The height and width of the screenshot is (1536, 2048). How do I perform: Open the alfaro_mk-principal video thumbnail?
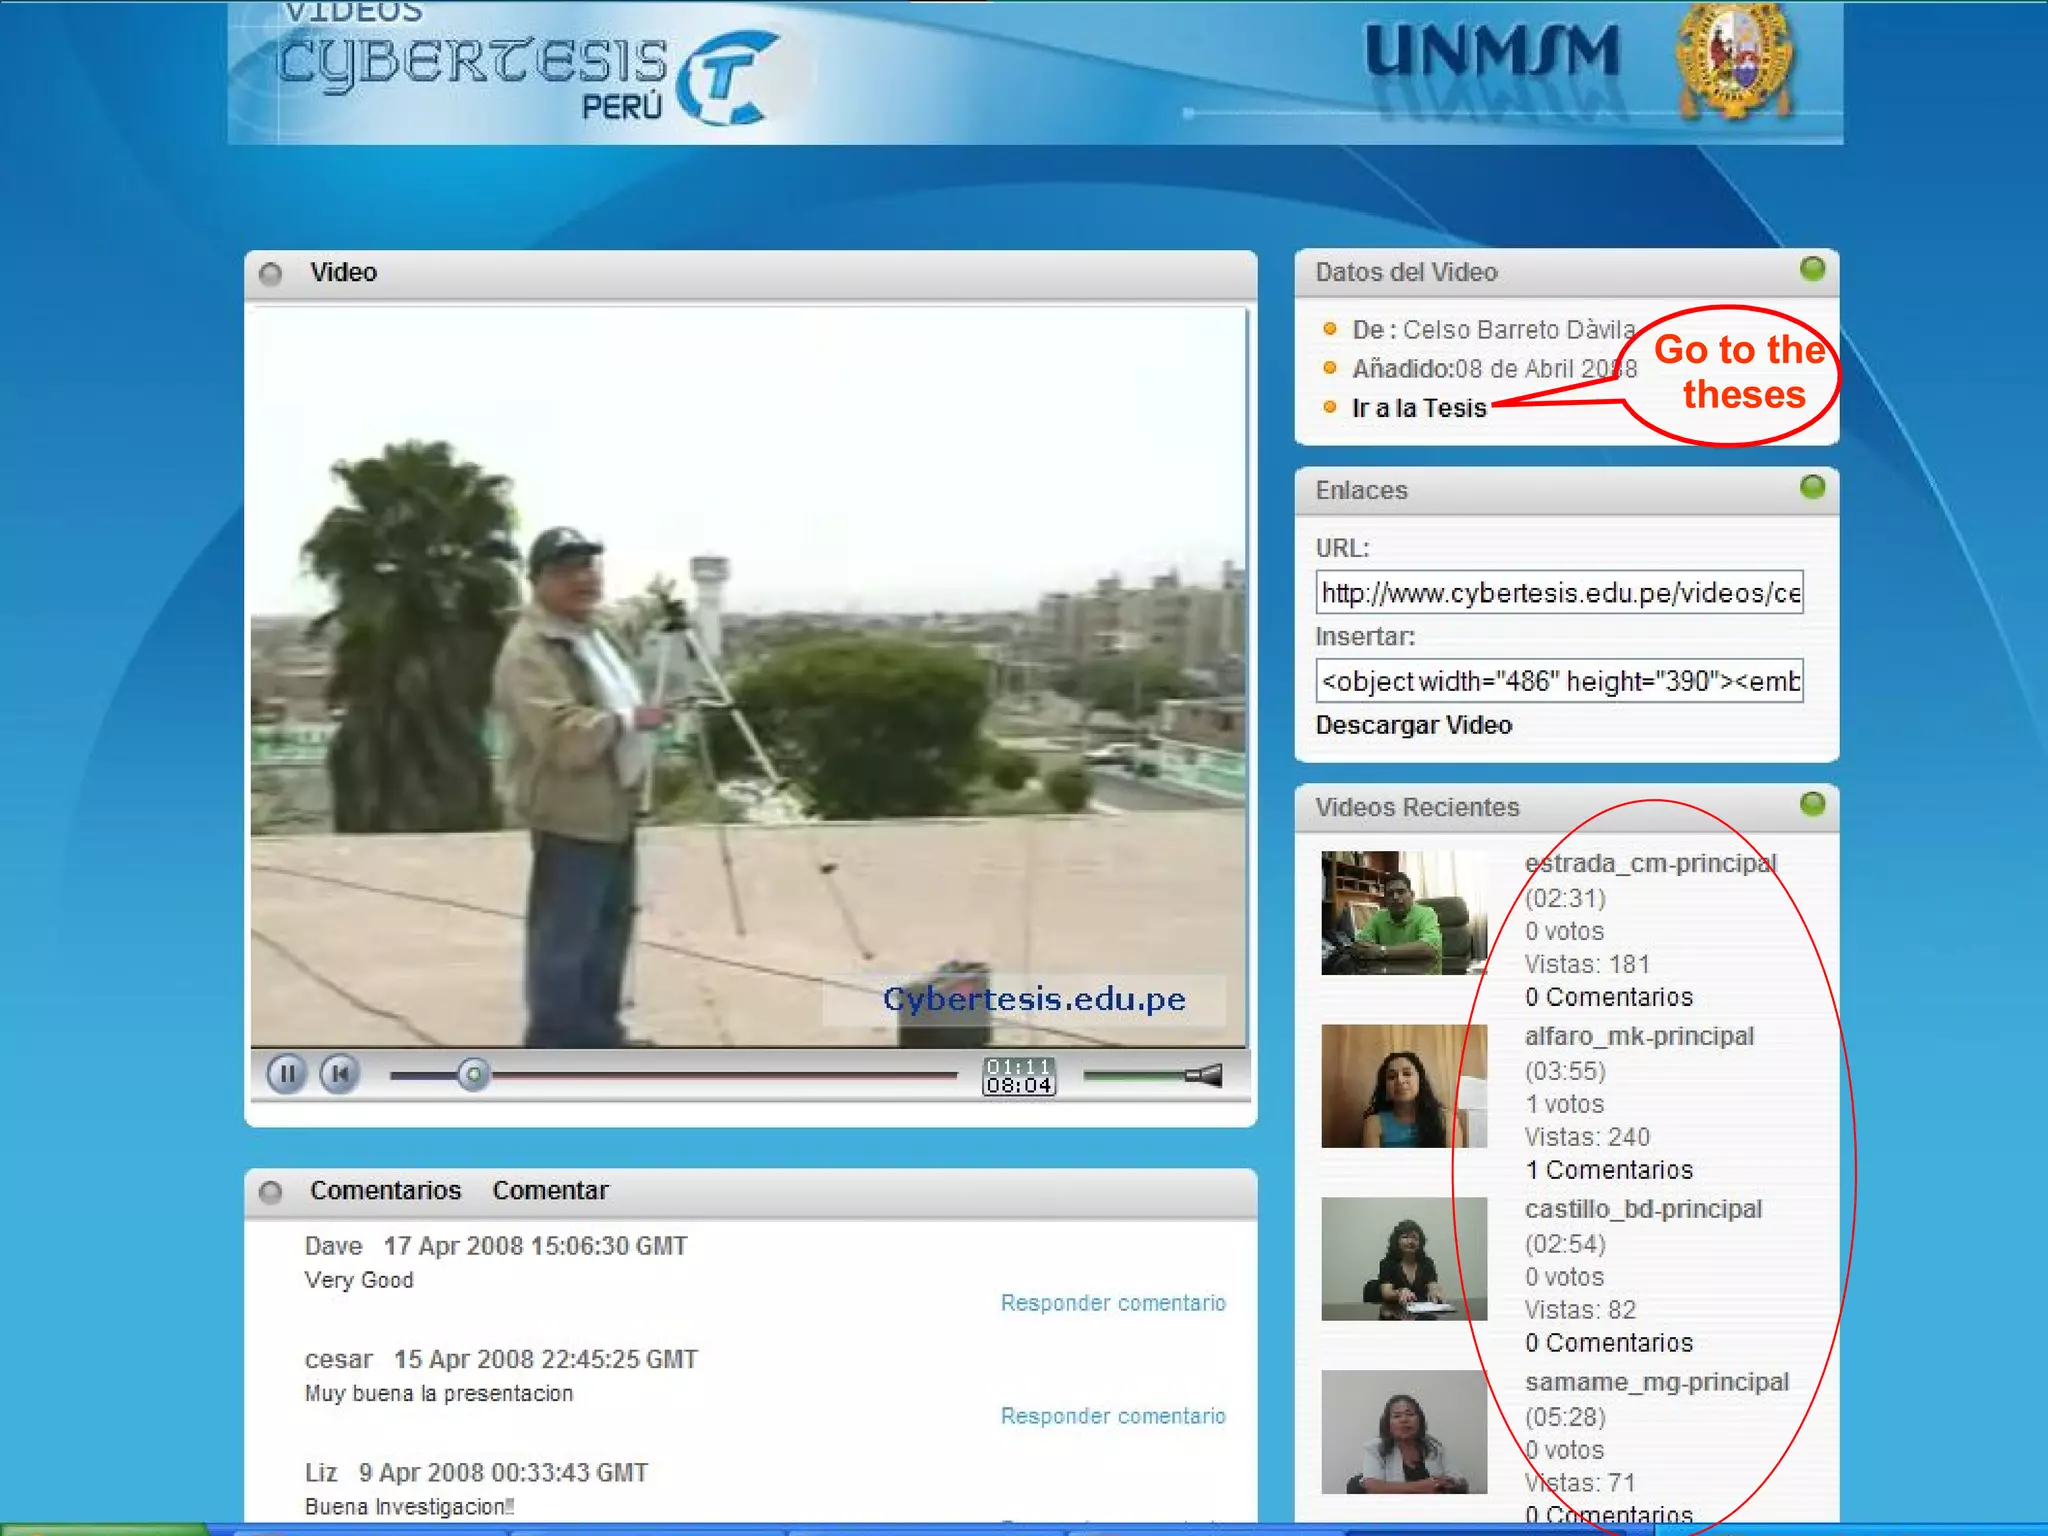tap(1403, 1085)
